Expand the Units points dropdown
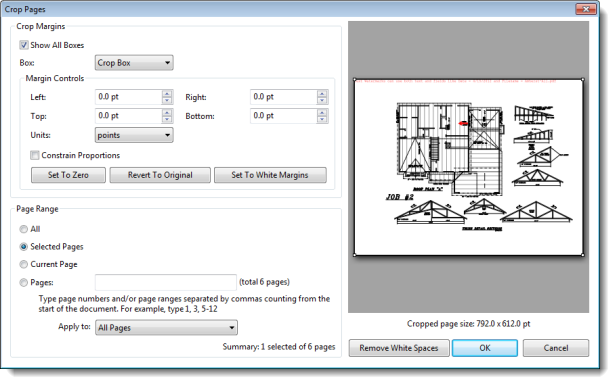The height and width of the screenshot is (384, 615). [134, 135]
